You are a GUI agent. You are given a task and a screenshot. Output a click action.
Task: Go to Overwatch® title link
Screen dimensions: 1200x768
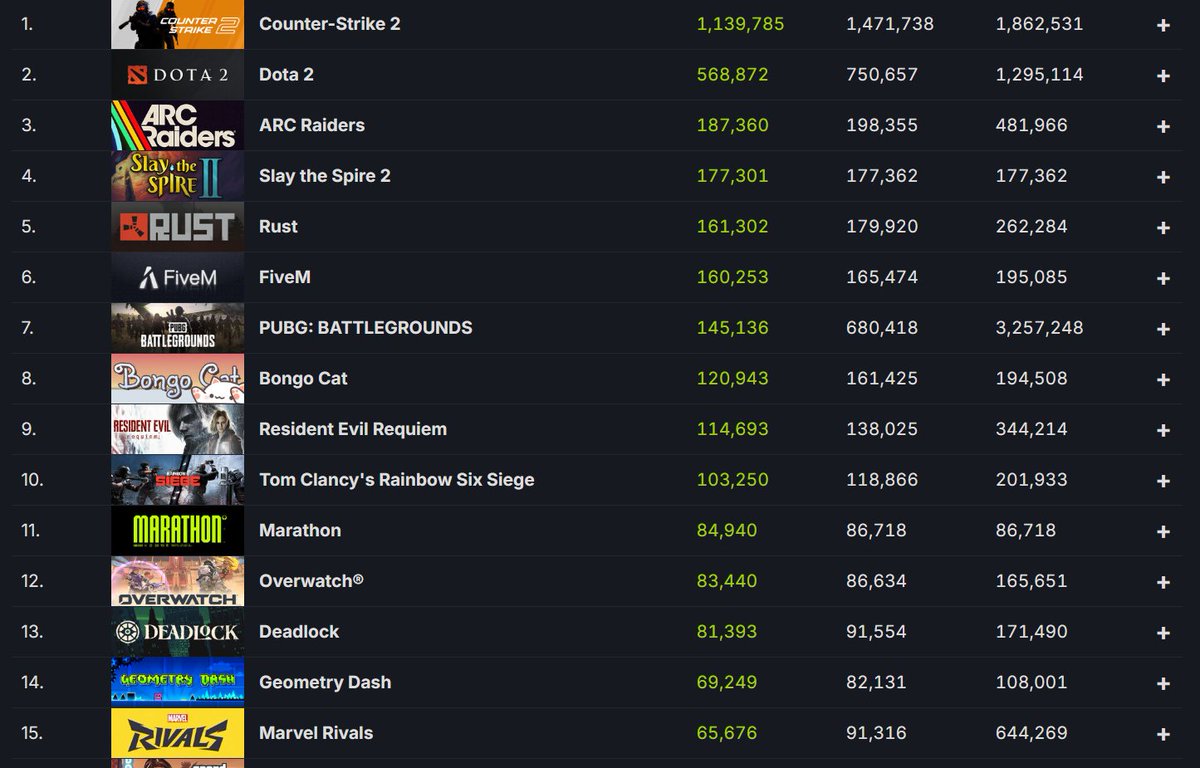[311, 581]
